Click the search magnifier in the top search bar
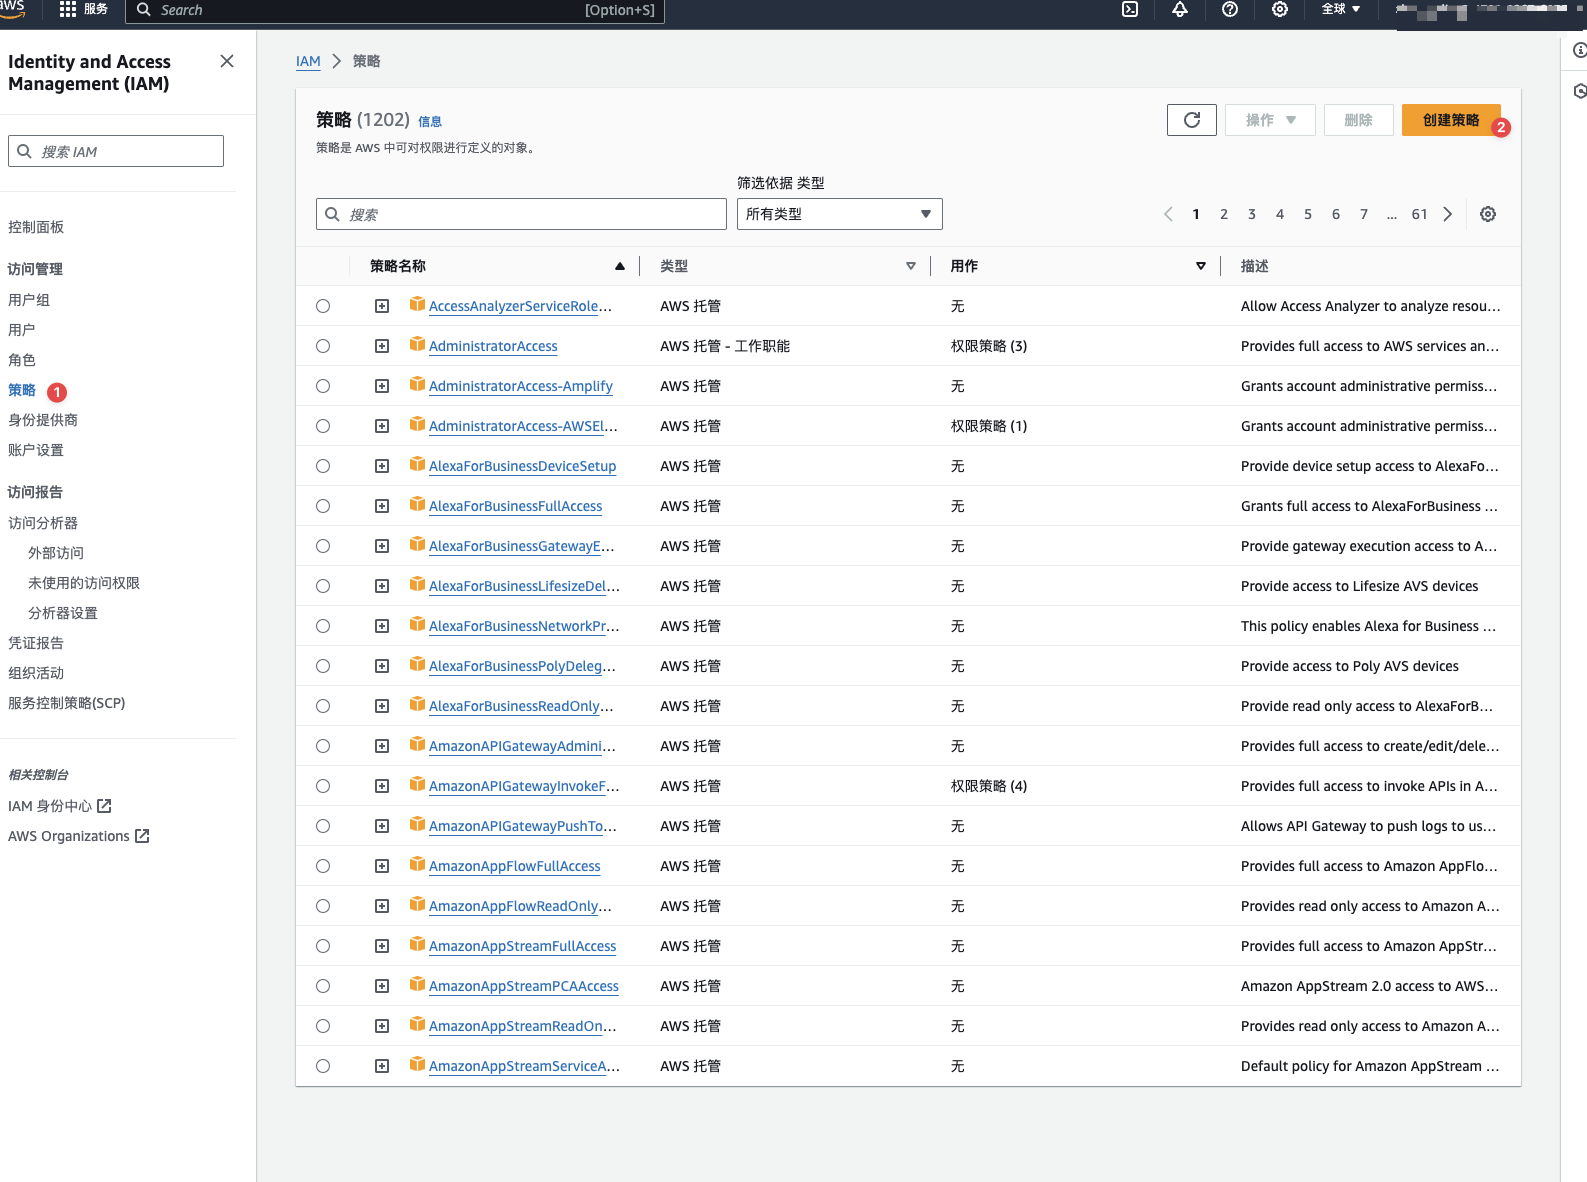 [x=144, y=9]
